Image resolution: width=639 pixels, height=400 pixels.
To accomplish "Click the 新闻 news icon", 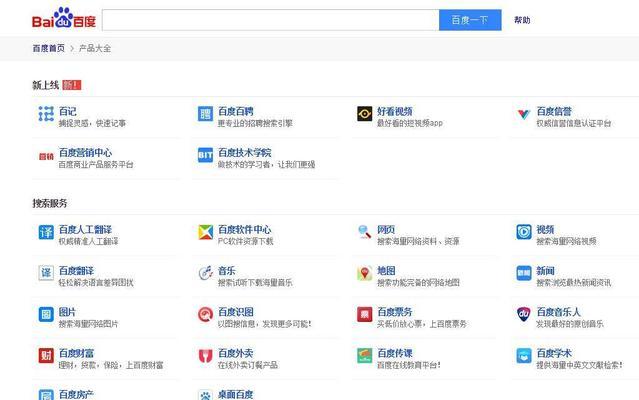I will pyautogui.click(x=524, y=273).
